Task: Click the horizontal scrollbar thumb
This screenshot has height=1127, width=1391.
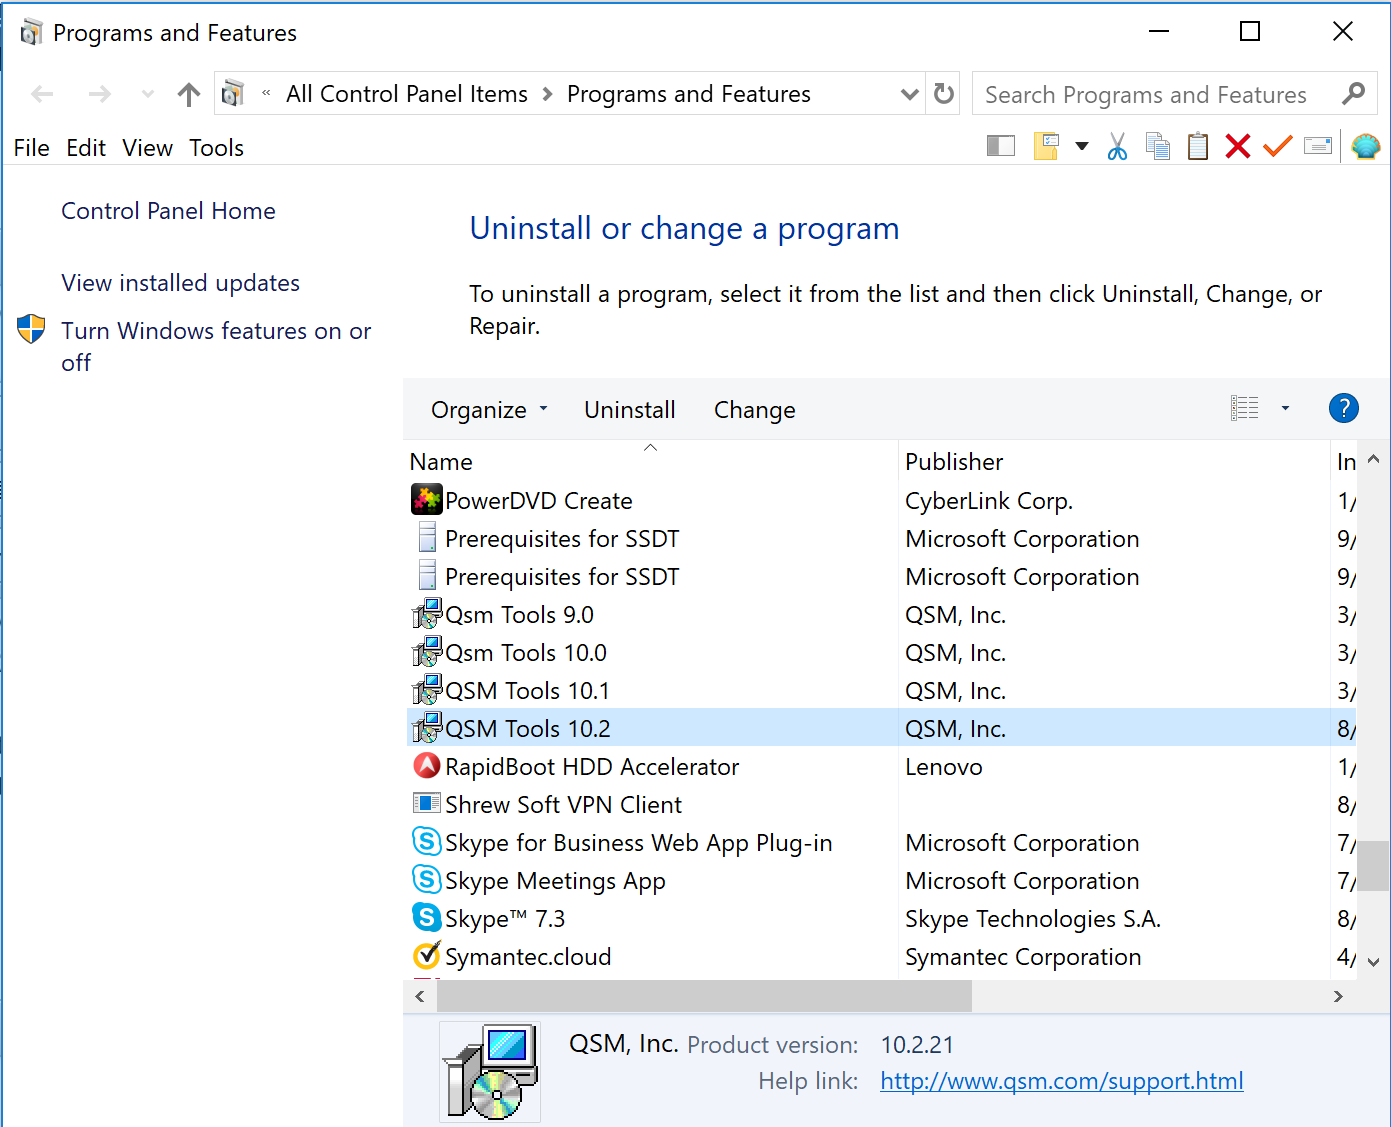Action: pos(704,996)
